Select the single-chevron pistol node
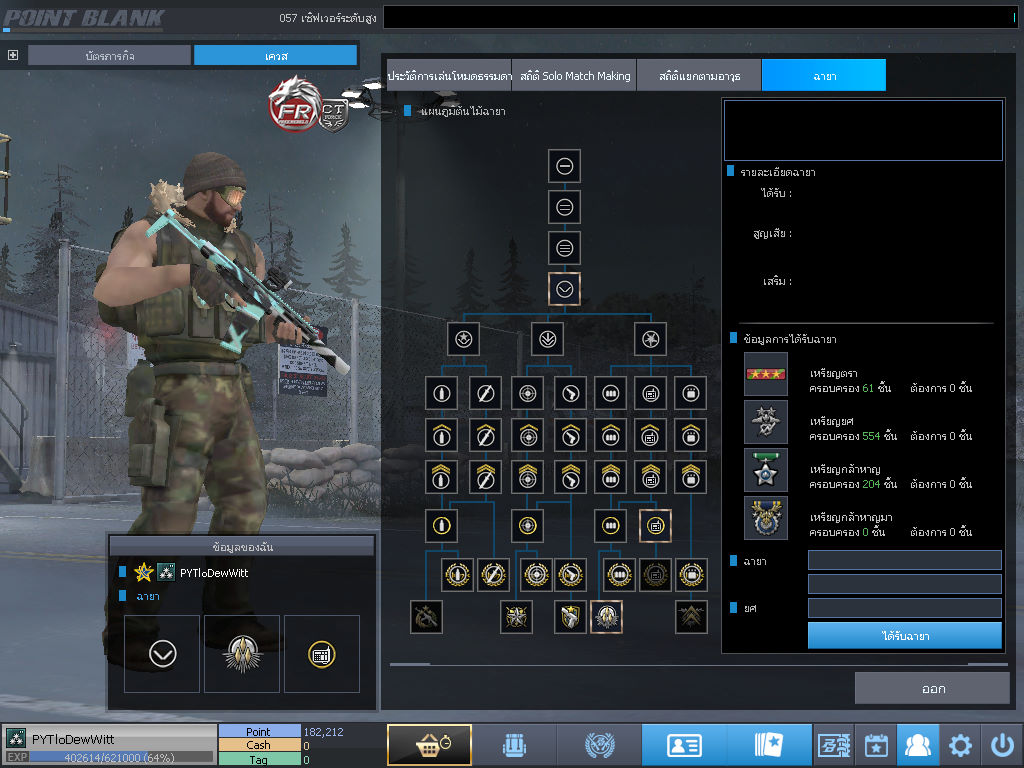The width and height of the screenshot is (1024, 768). (x=570, y=435)
